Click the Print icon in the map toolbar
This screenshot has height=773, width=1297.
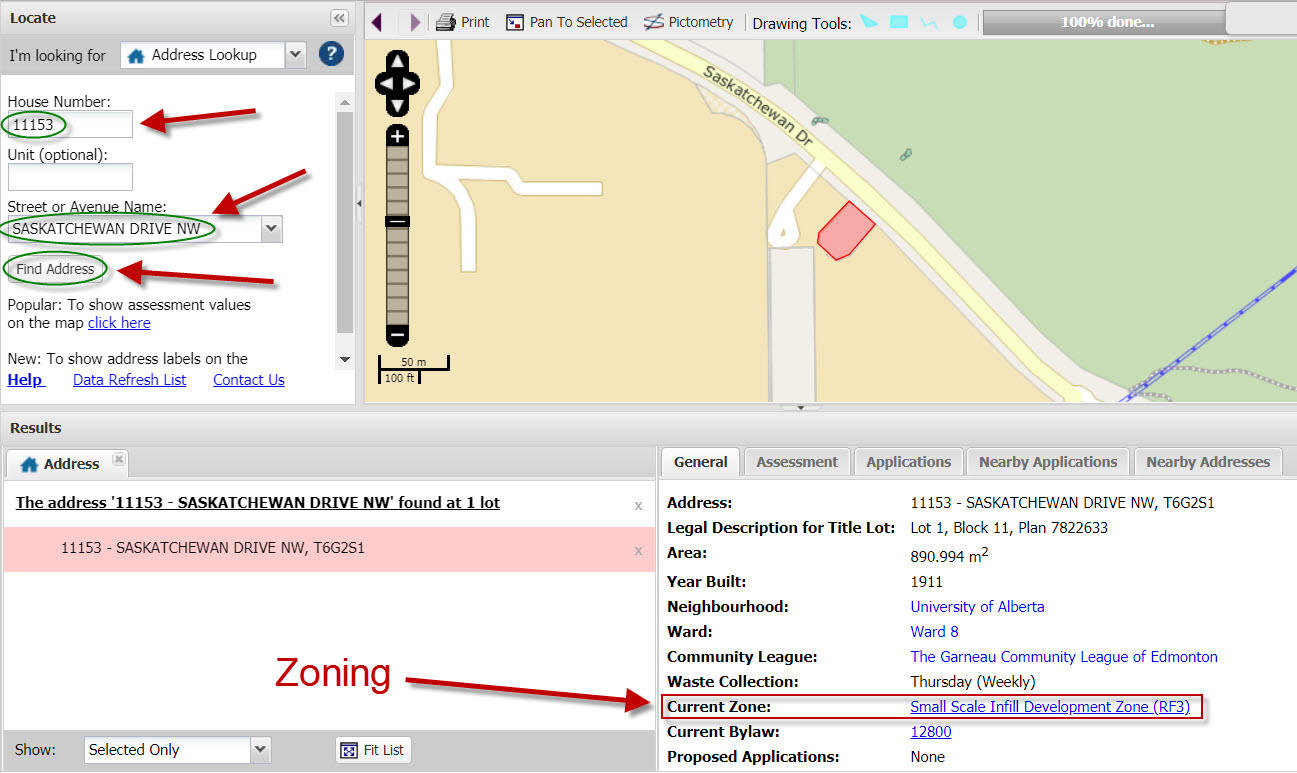(446, 22)
